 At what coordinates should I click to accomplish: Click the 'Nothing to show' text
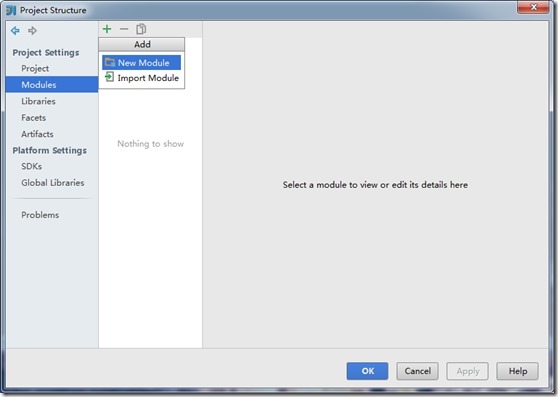coord(151,144)
